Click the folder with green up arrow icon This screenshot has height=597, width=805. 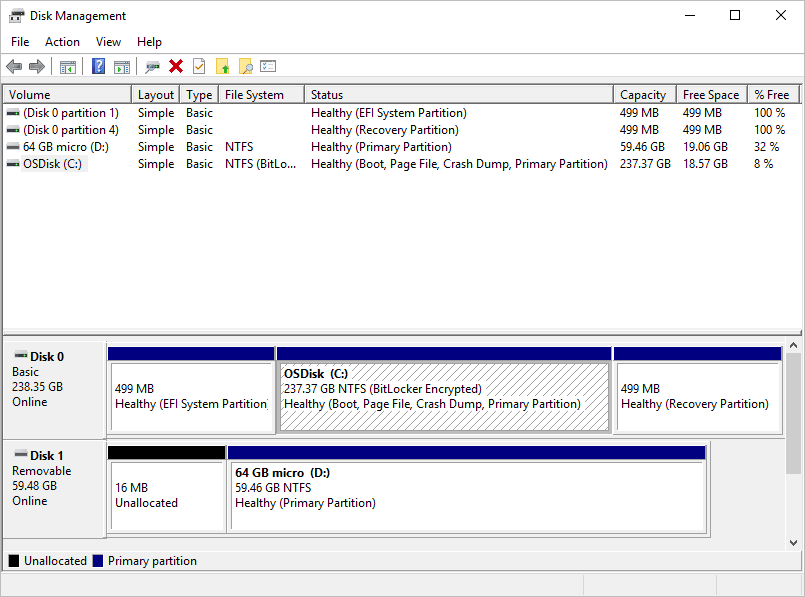click(222, 66)
